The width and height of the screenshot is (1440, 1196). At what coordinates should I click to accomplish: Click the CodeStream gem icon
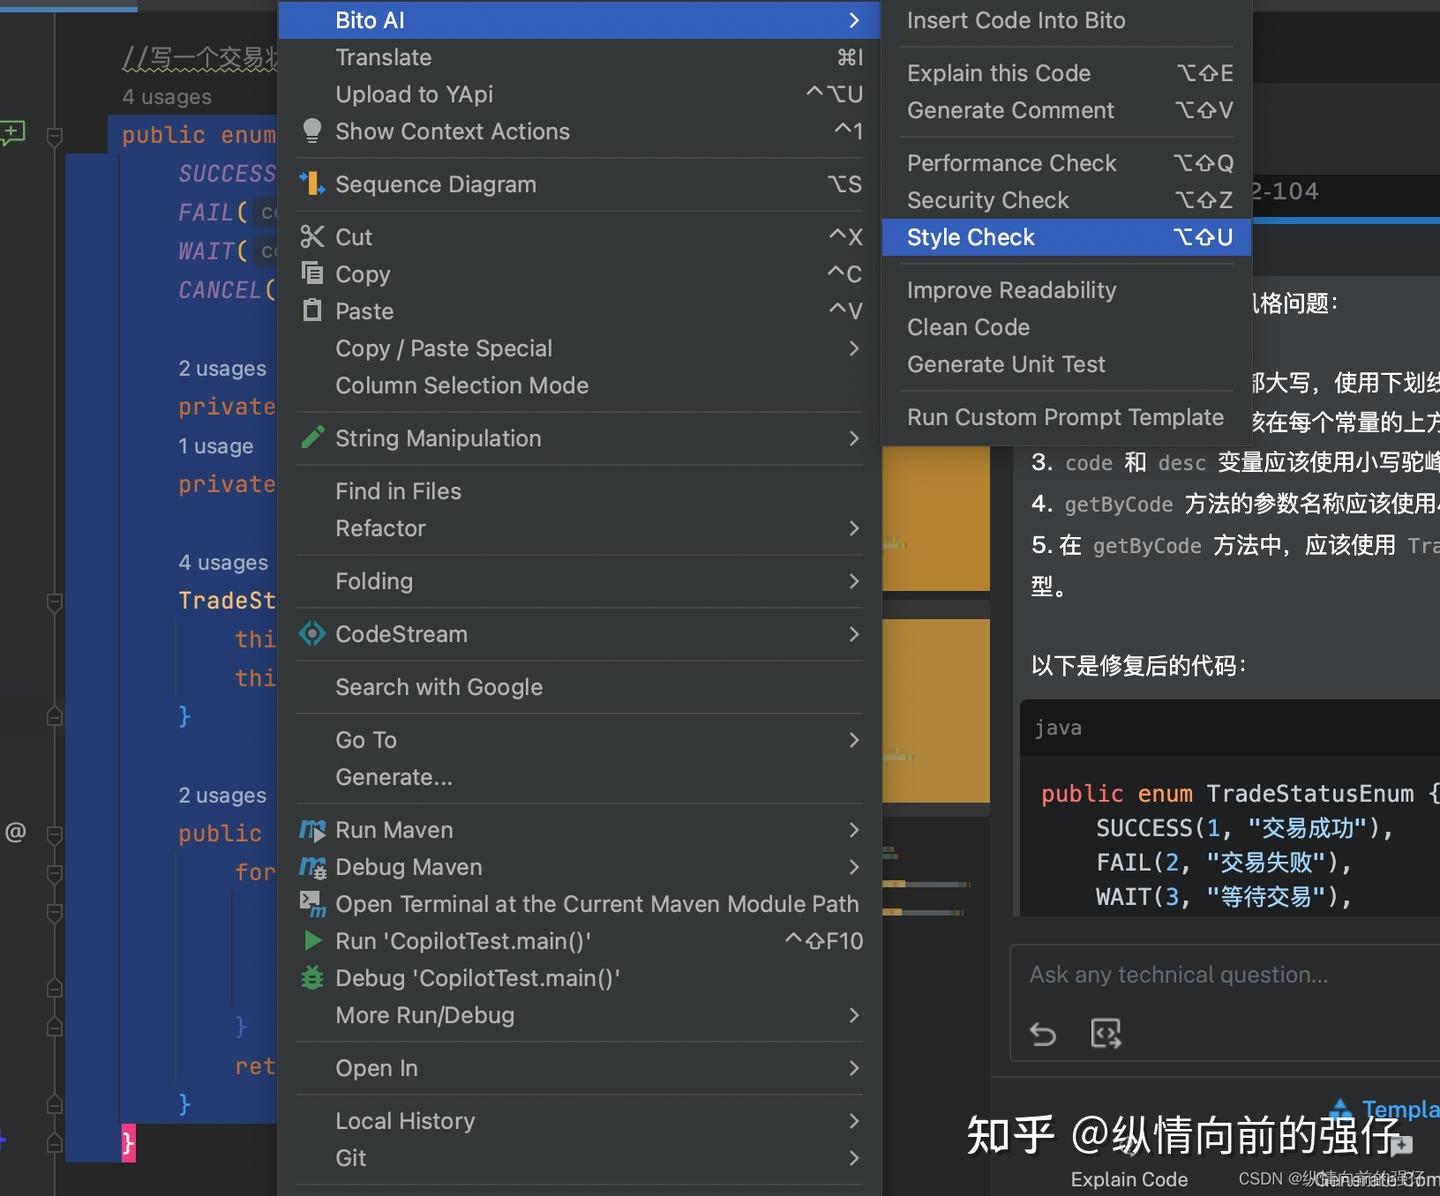311,634
